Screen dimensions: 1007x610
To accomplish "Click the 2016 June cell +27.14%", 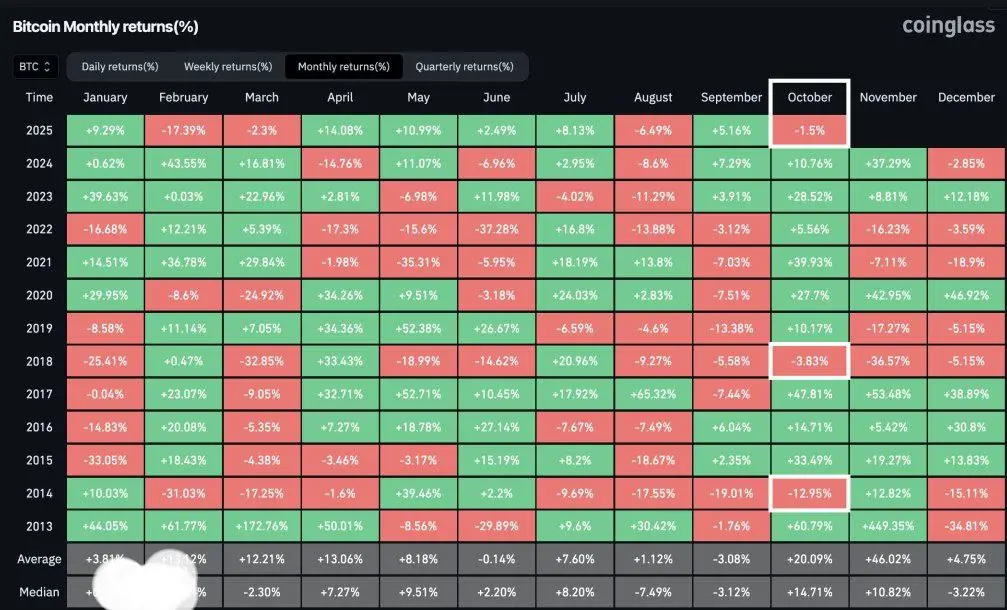I will coord(496,427).
